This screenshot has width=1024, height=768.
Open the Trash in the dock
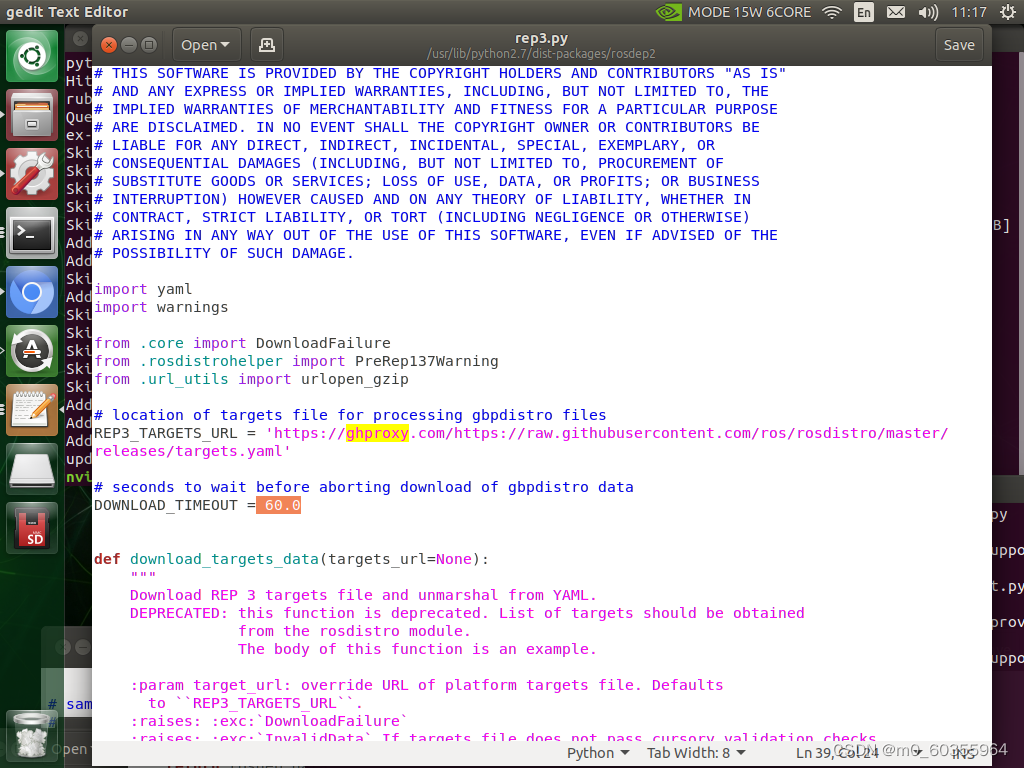(x=31, y=737)
